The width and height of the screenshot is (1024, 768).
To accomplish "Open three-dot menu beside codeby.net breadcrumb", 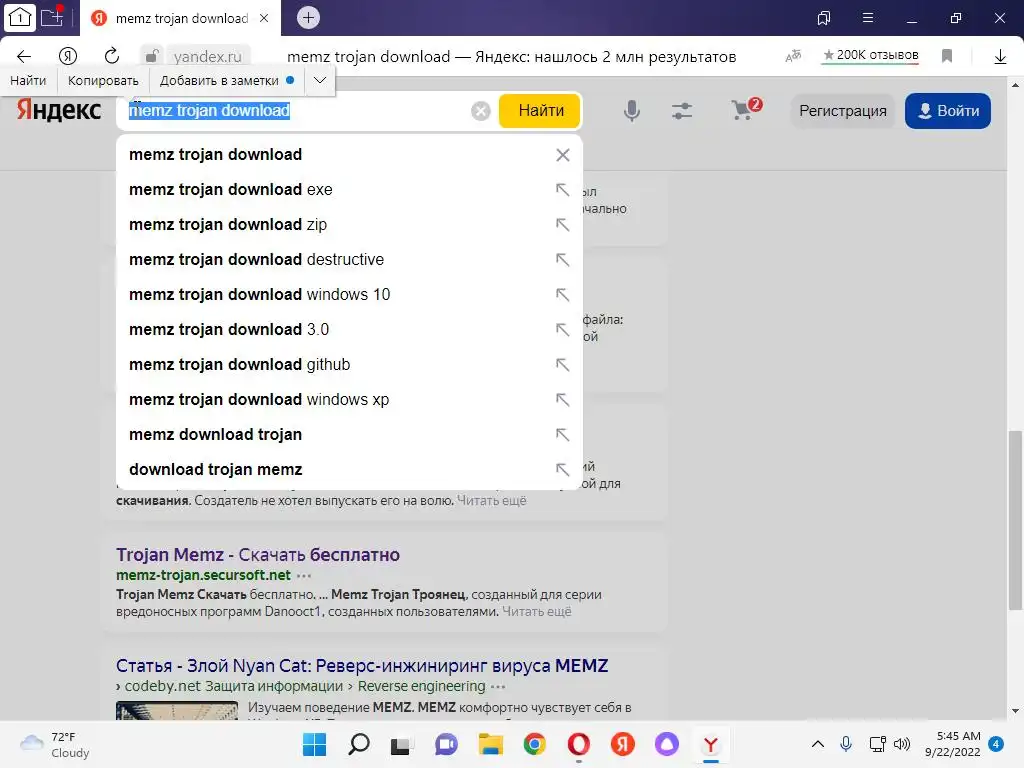I will [x=498, y=687].
